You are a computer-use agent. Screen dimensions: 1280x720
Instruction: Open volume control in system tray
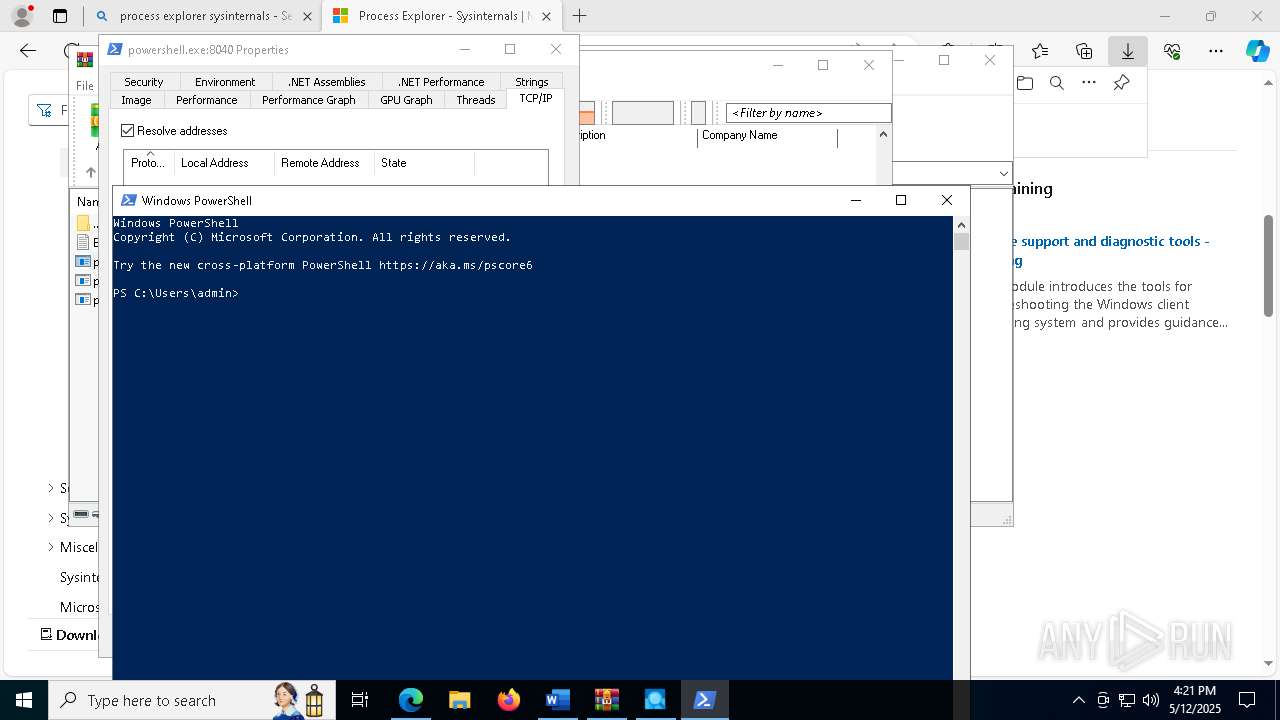pyautogui.click(x=1150, y=700)
